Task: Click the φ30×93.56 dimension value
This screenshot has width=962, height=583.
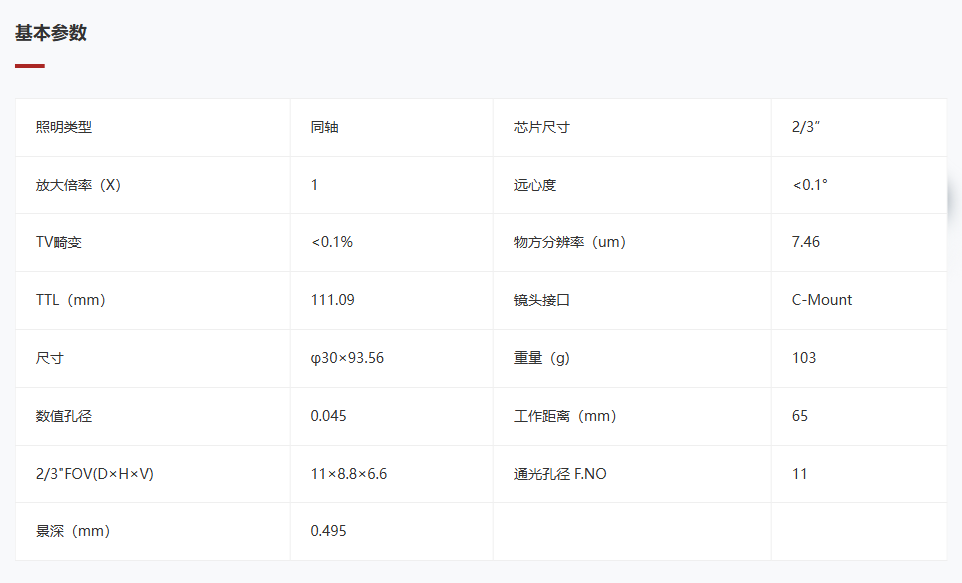Action: pyautogui.click(x=347, y=358)
